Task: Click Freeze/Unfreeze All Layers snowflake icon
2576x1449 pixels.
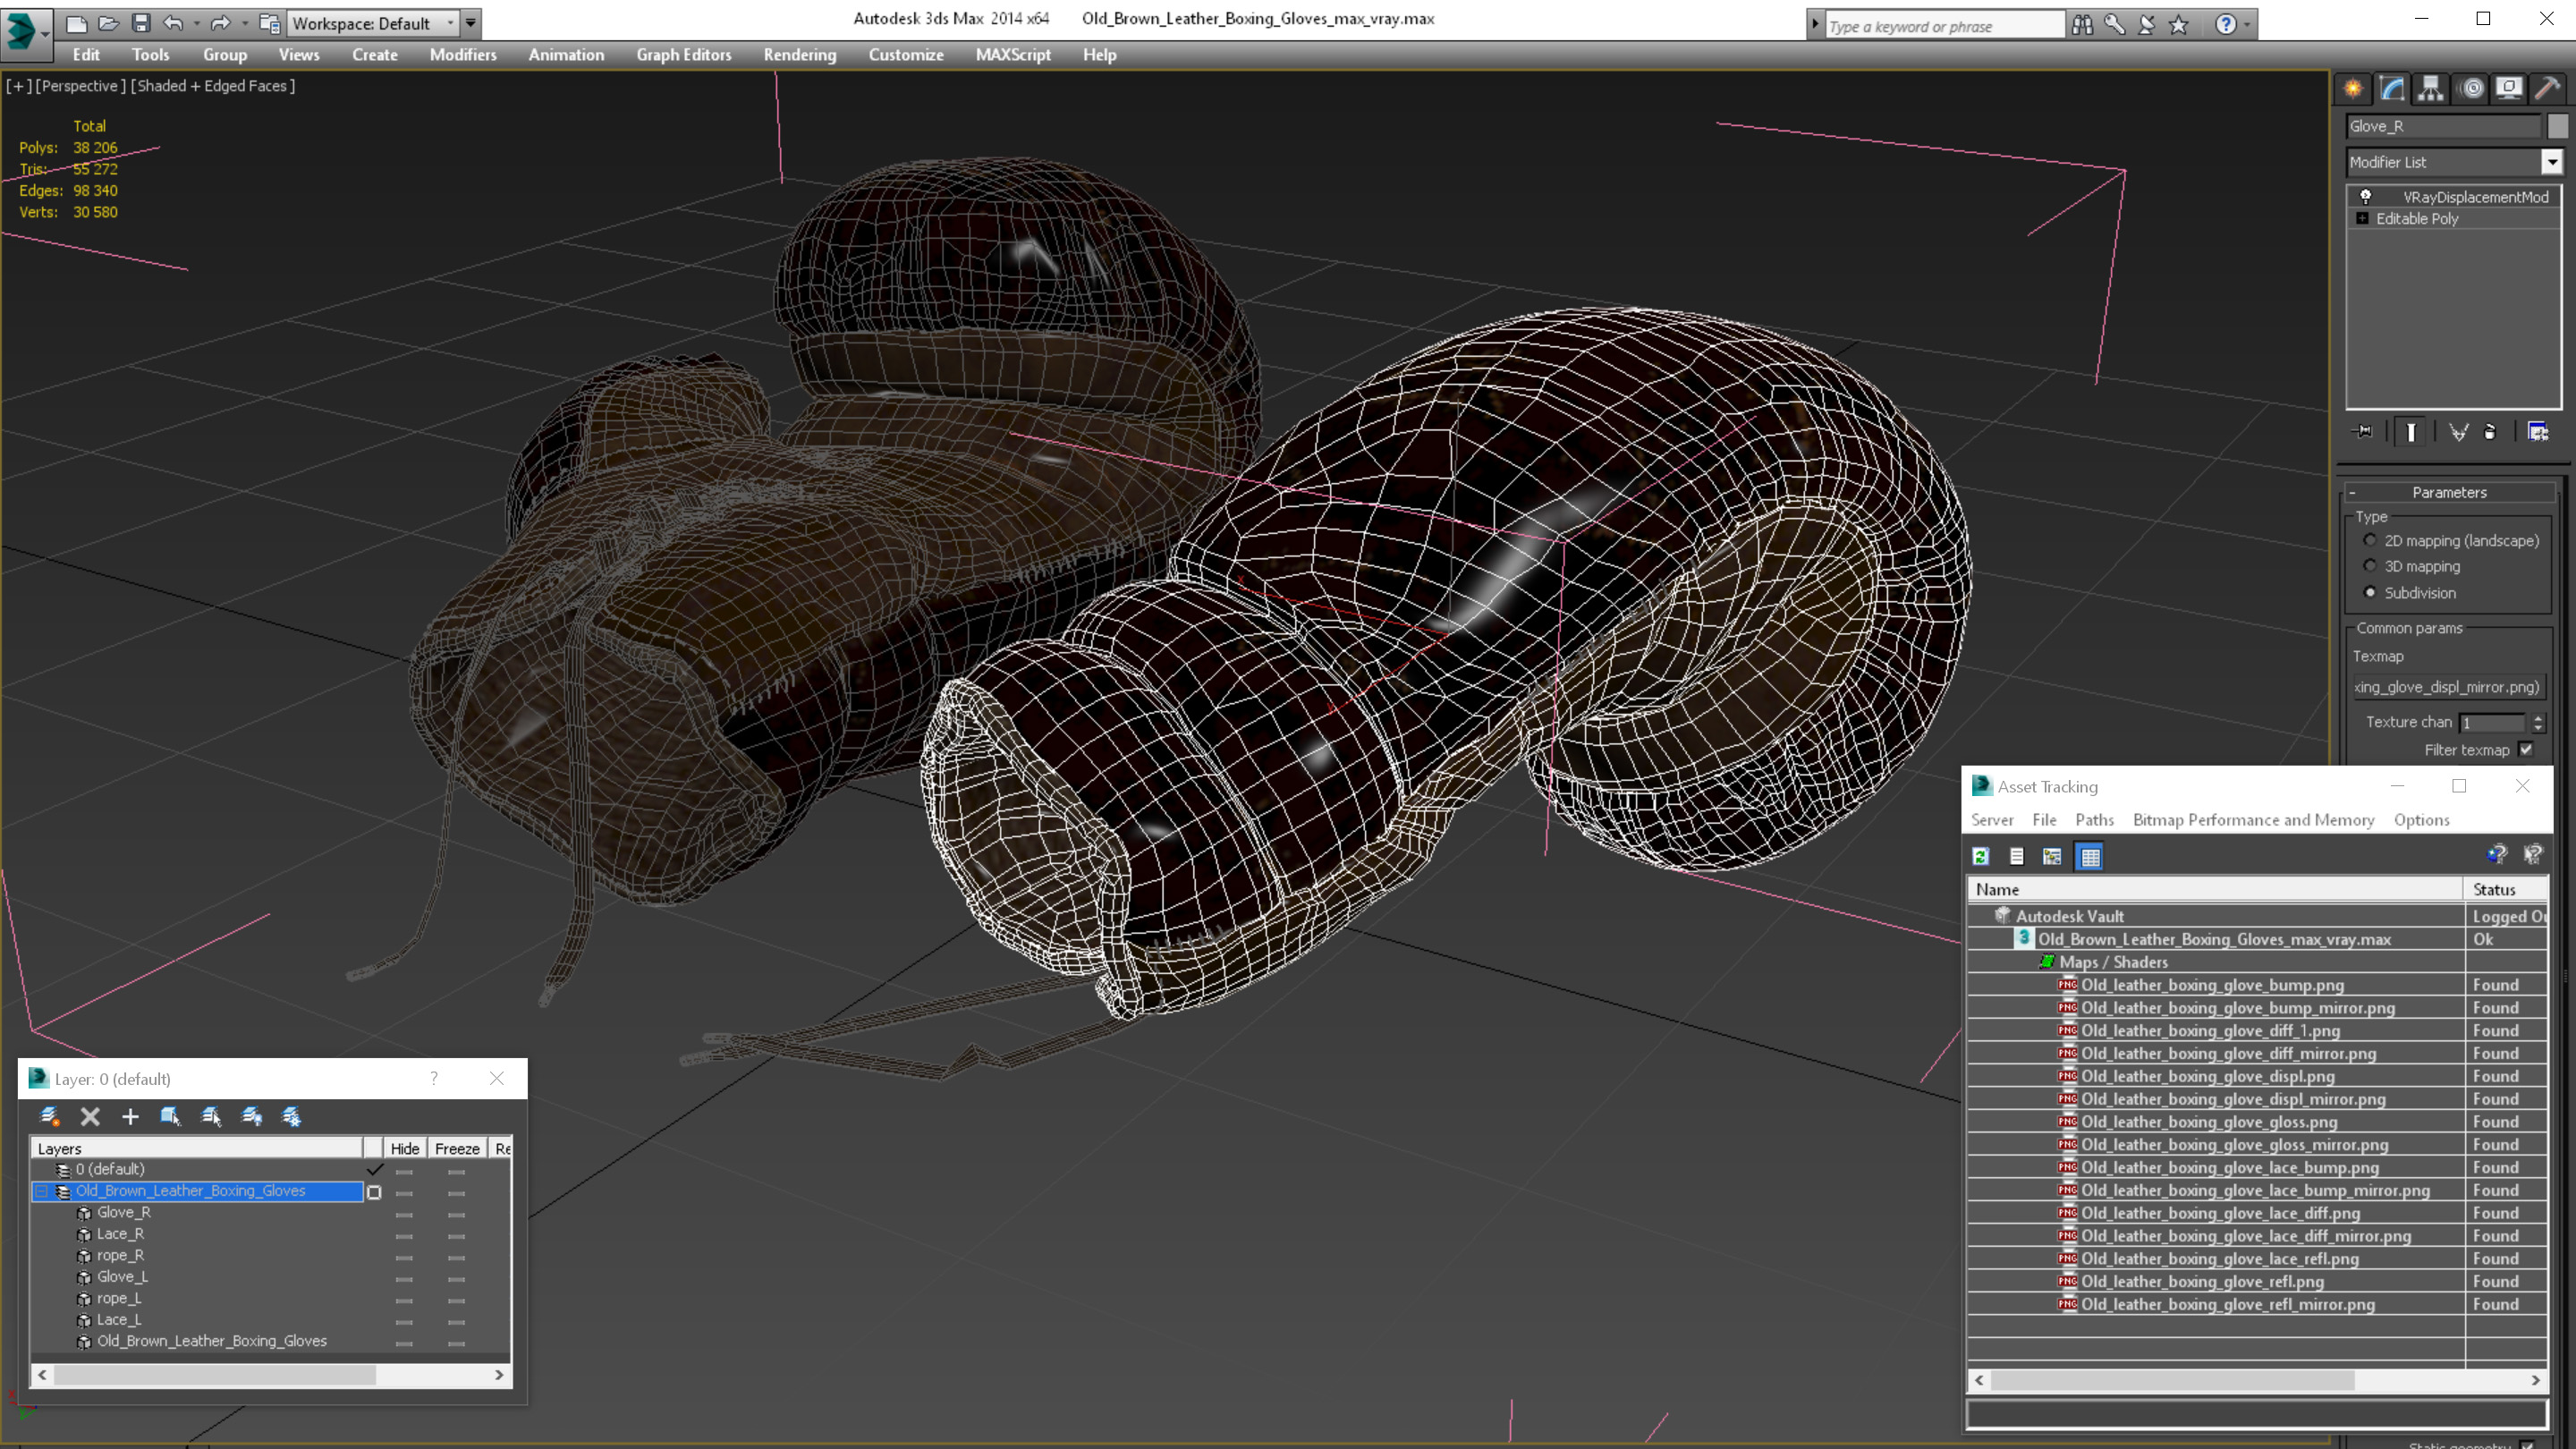Action: pyautogui.click(x=291, y=1116)
